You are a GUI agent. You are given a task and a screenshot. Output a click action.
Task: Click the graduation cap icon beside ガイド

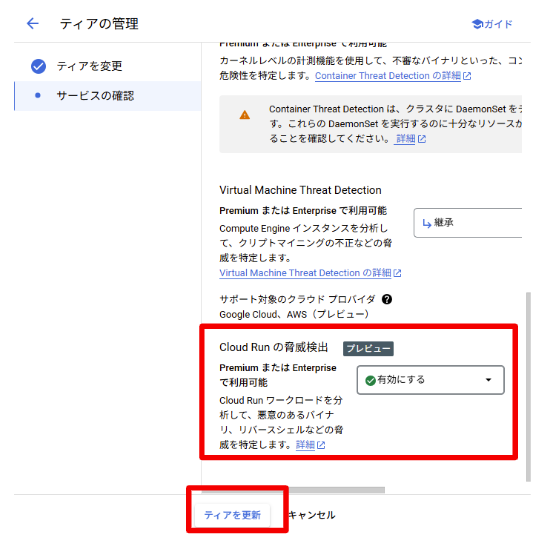[x=477, y=24]
